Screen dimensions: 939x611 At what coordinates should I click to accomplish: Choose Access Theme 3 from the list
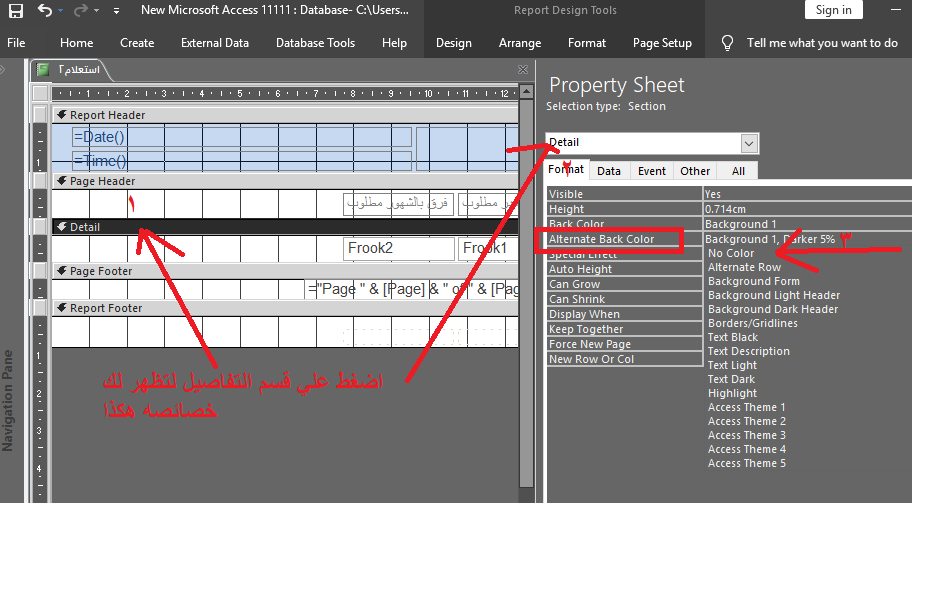[x=747, y=435]
